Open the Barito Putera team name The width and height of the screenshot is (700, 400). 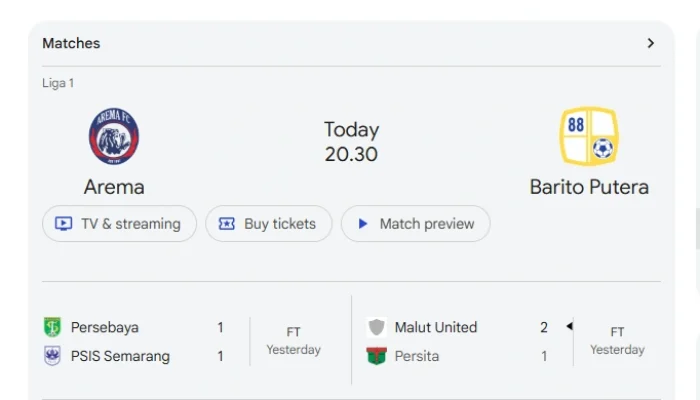tap(589, 187)
